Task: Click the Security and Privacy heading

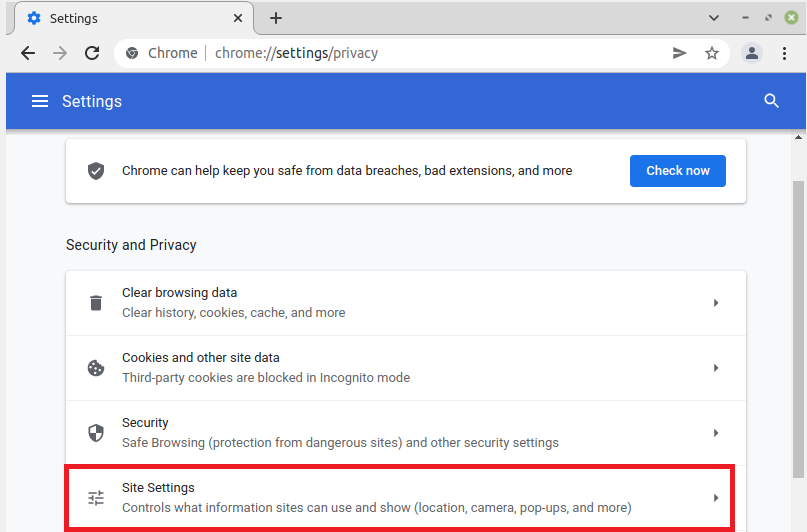Action: tap(131, 245)
